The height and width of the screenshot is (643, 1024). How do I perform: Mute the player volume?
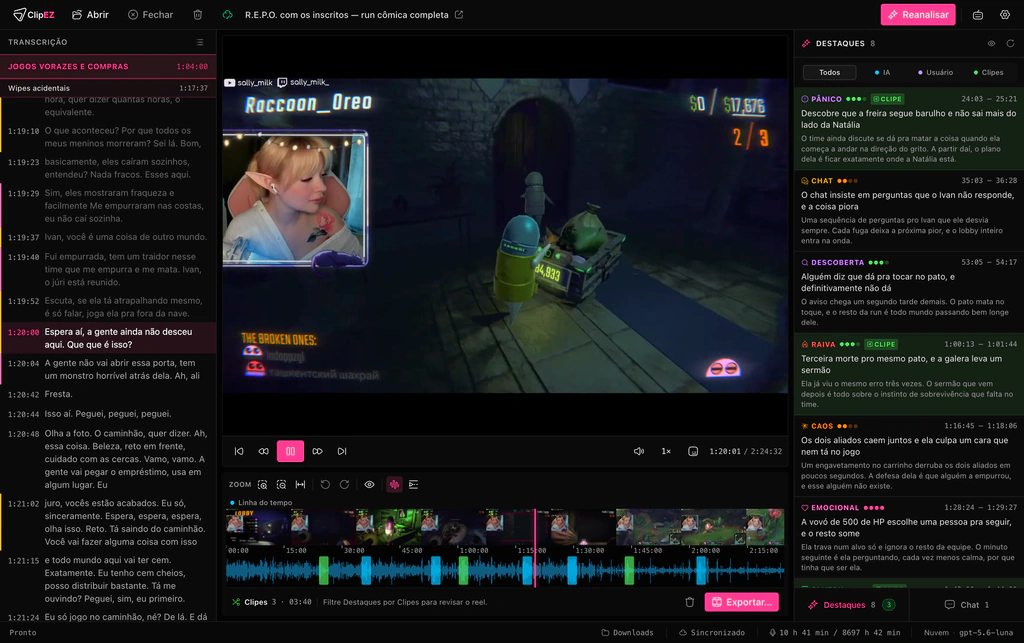(639, 451)
